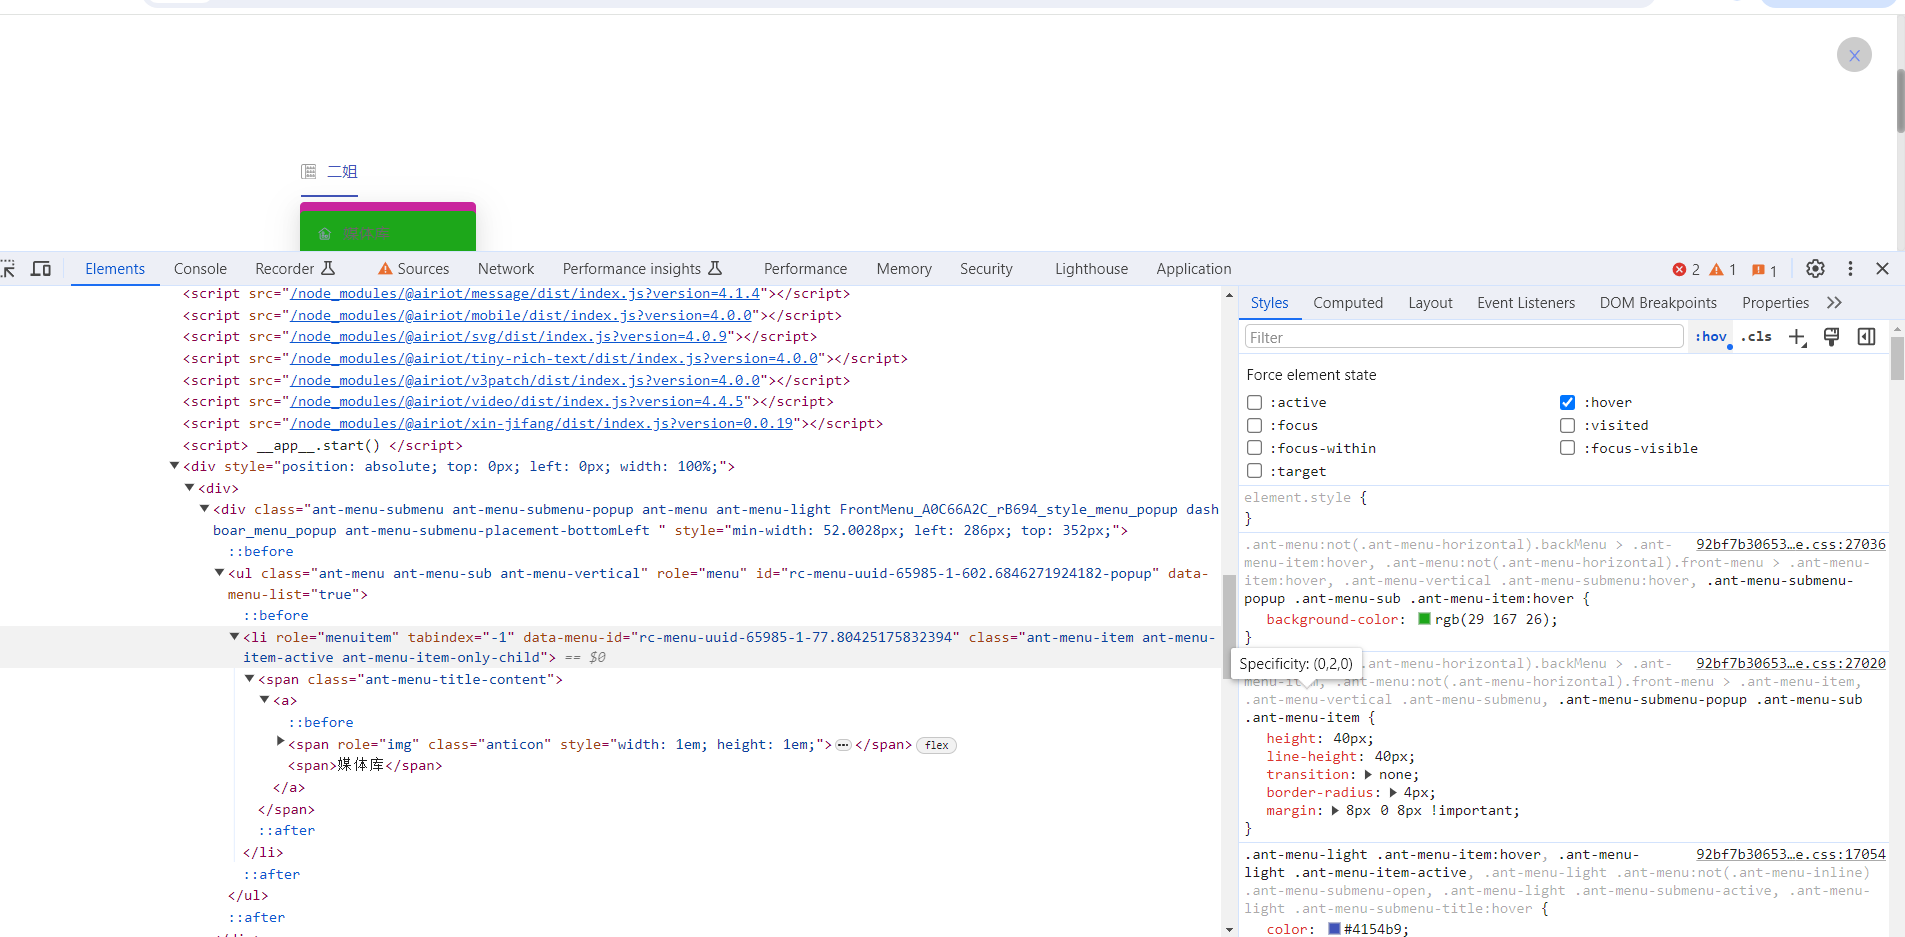Viewport: 1905px width, 937px height.
Task: Expand the transition none shorthand value
Action: [x=1367, y=775]
